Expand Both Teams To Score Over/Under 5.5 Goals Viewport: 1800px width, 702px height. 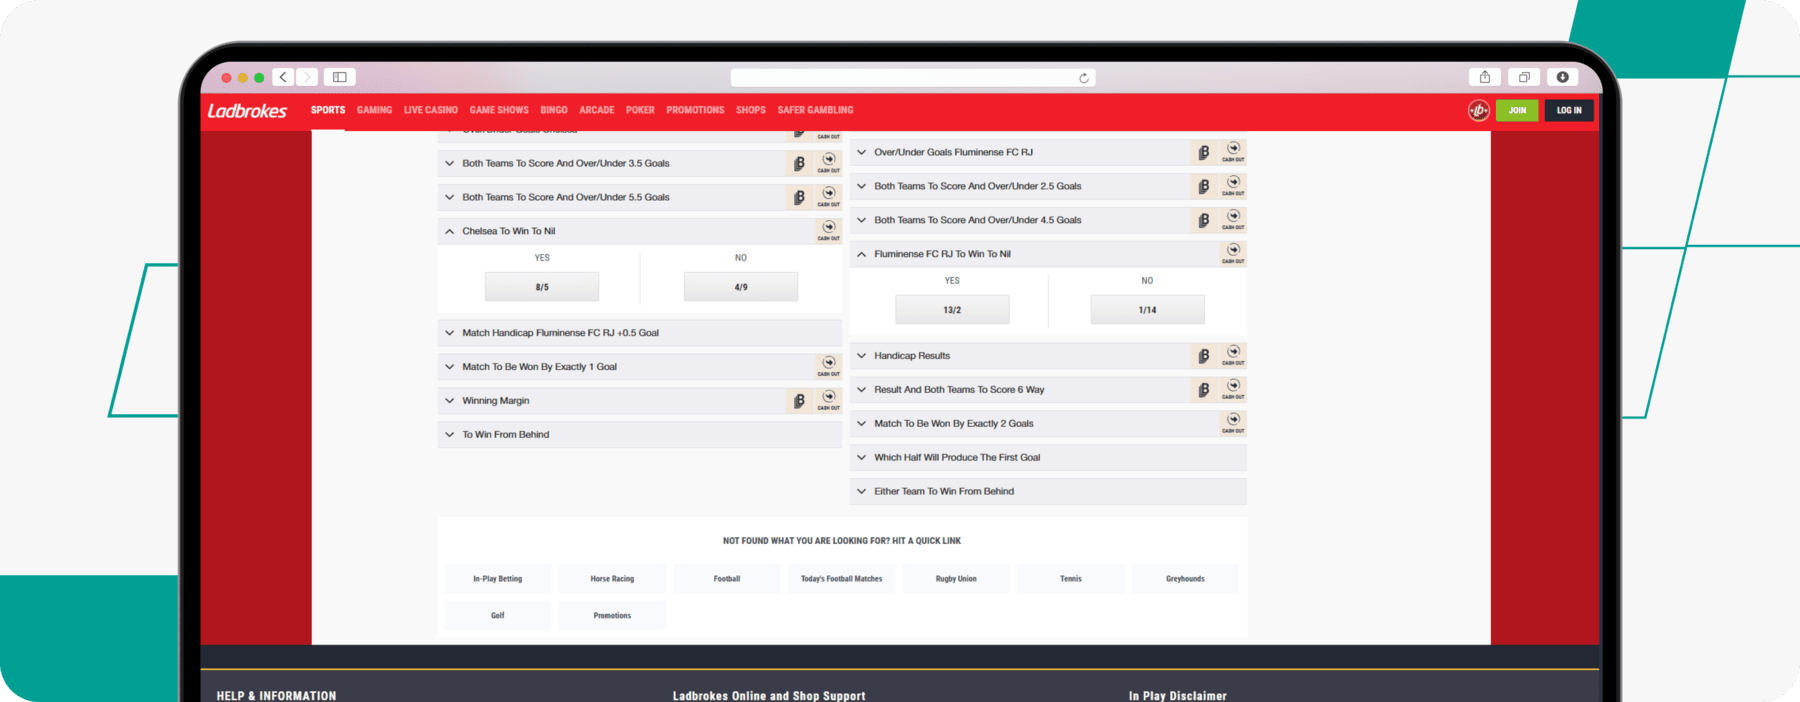tap(640, 197)
